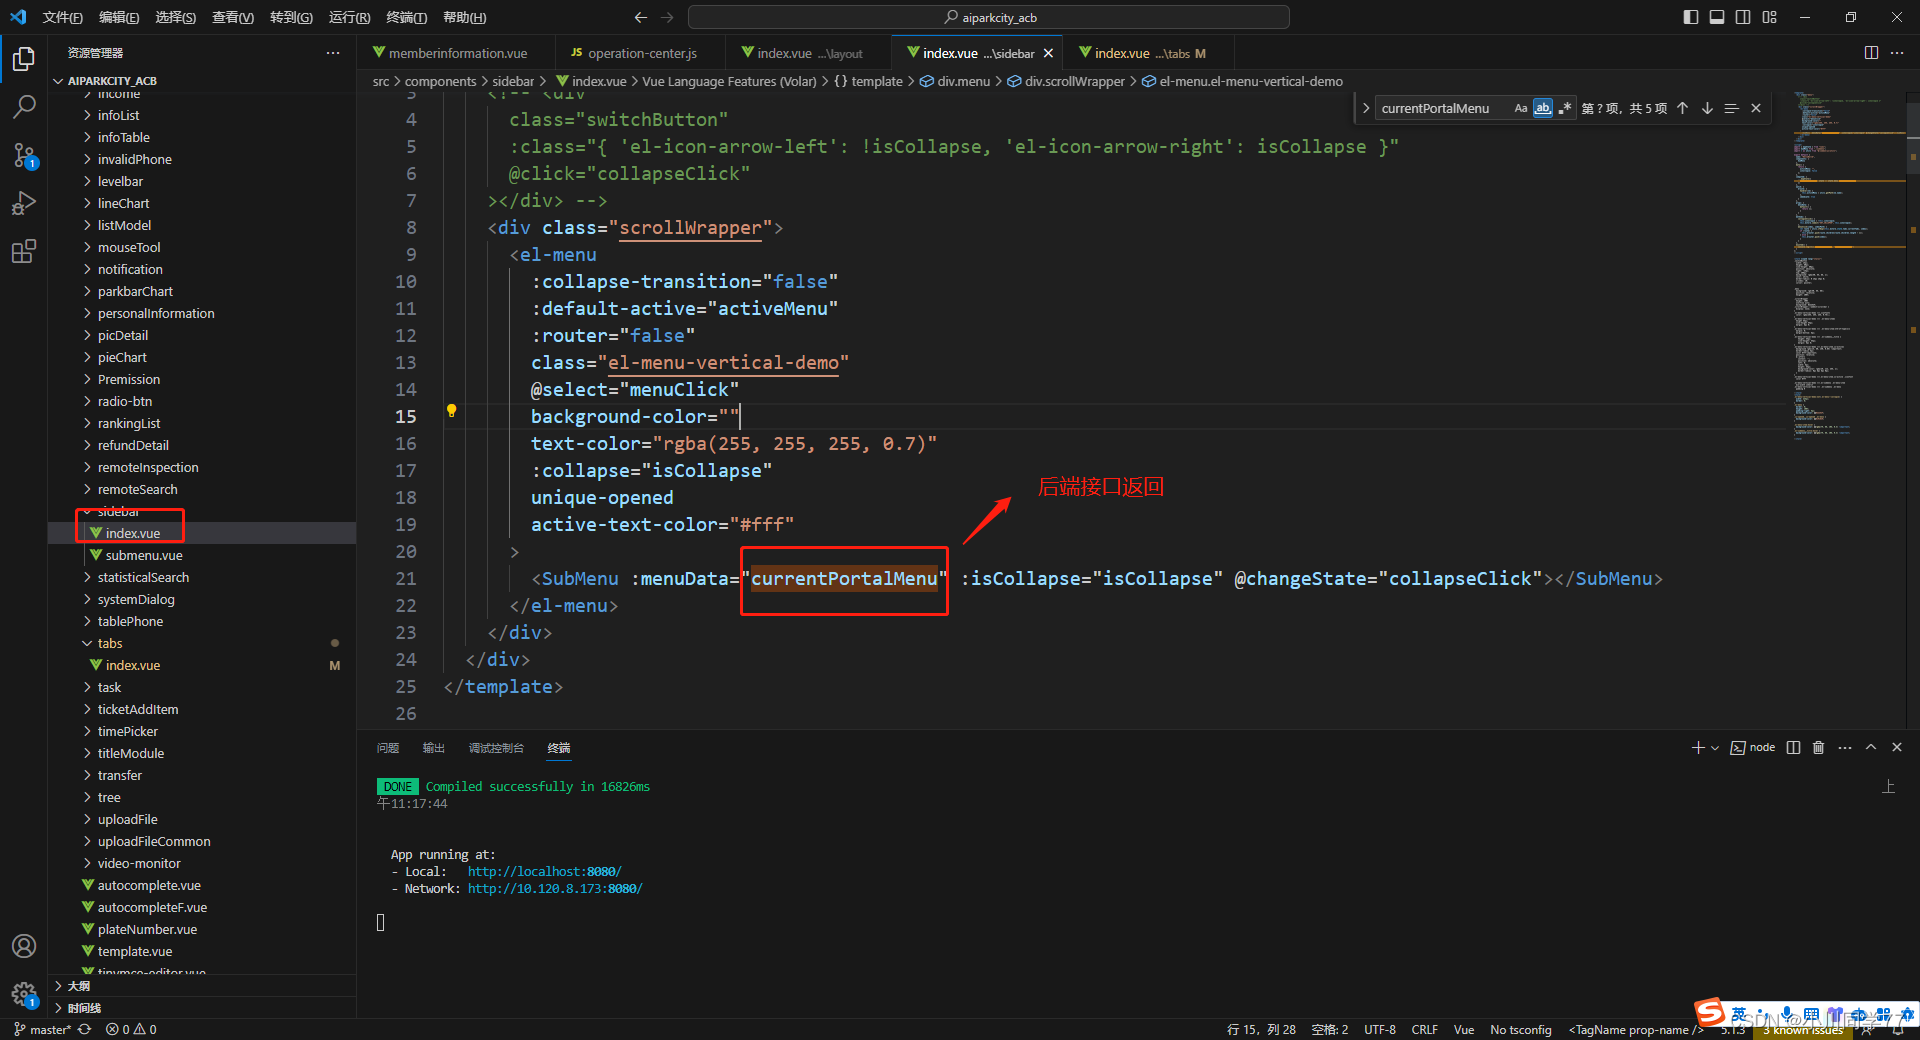
Task: Enable match case in the search widget
Action: pyautogui.click(x=1521, y=108)
